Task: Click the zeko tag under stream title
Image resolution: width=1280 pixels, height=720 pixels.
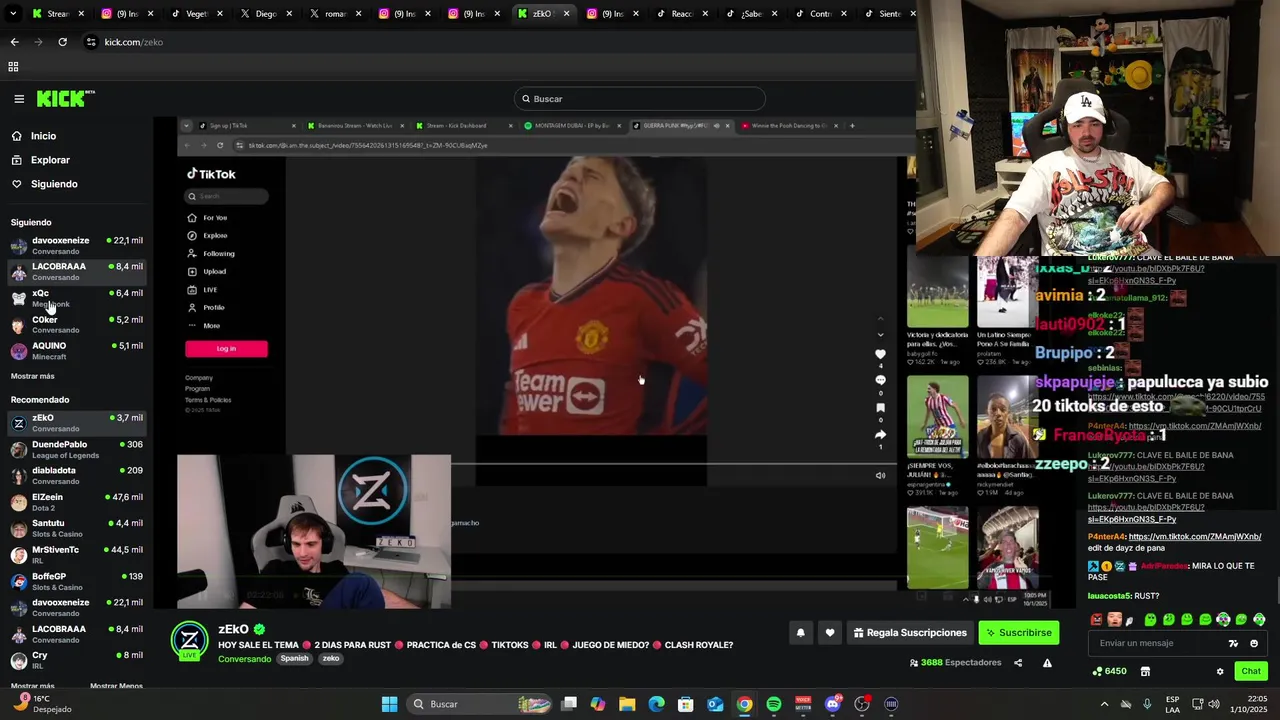Action: point(331,659)
